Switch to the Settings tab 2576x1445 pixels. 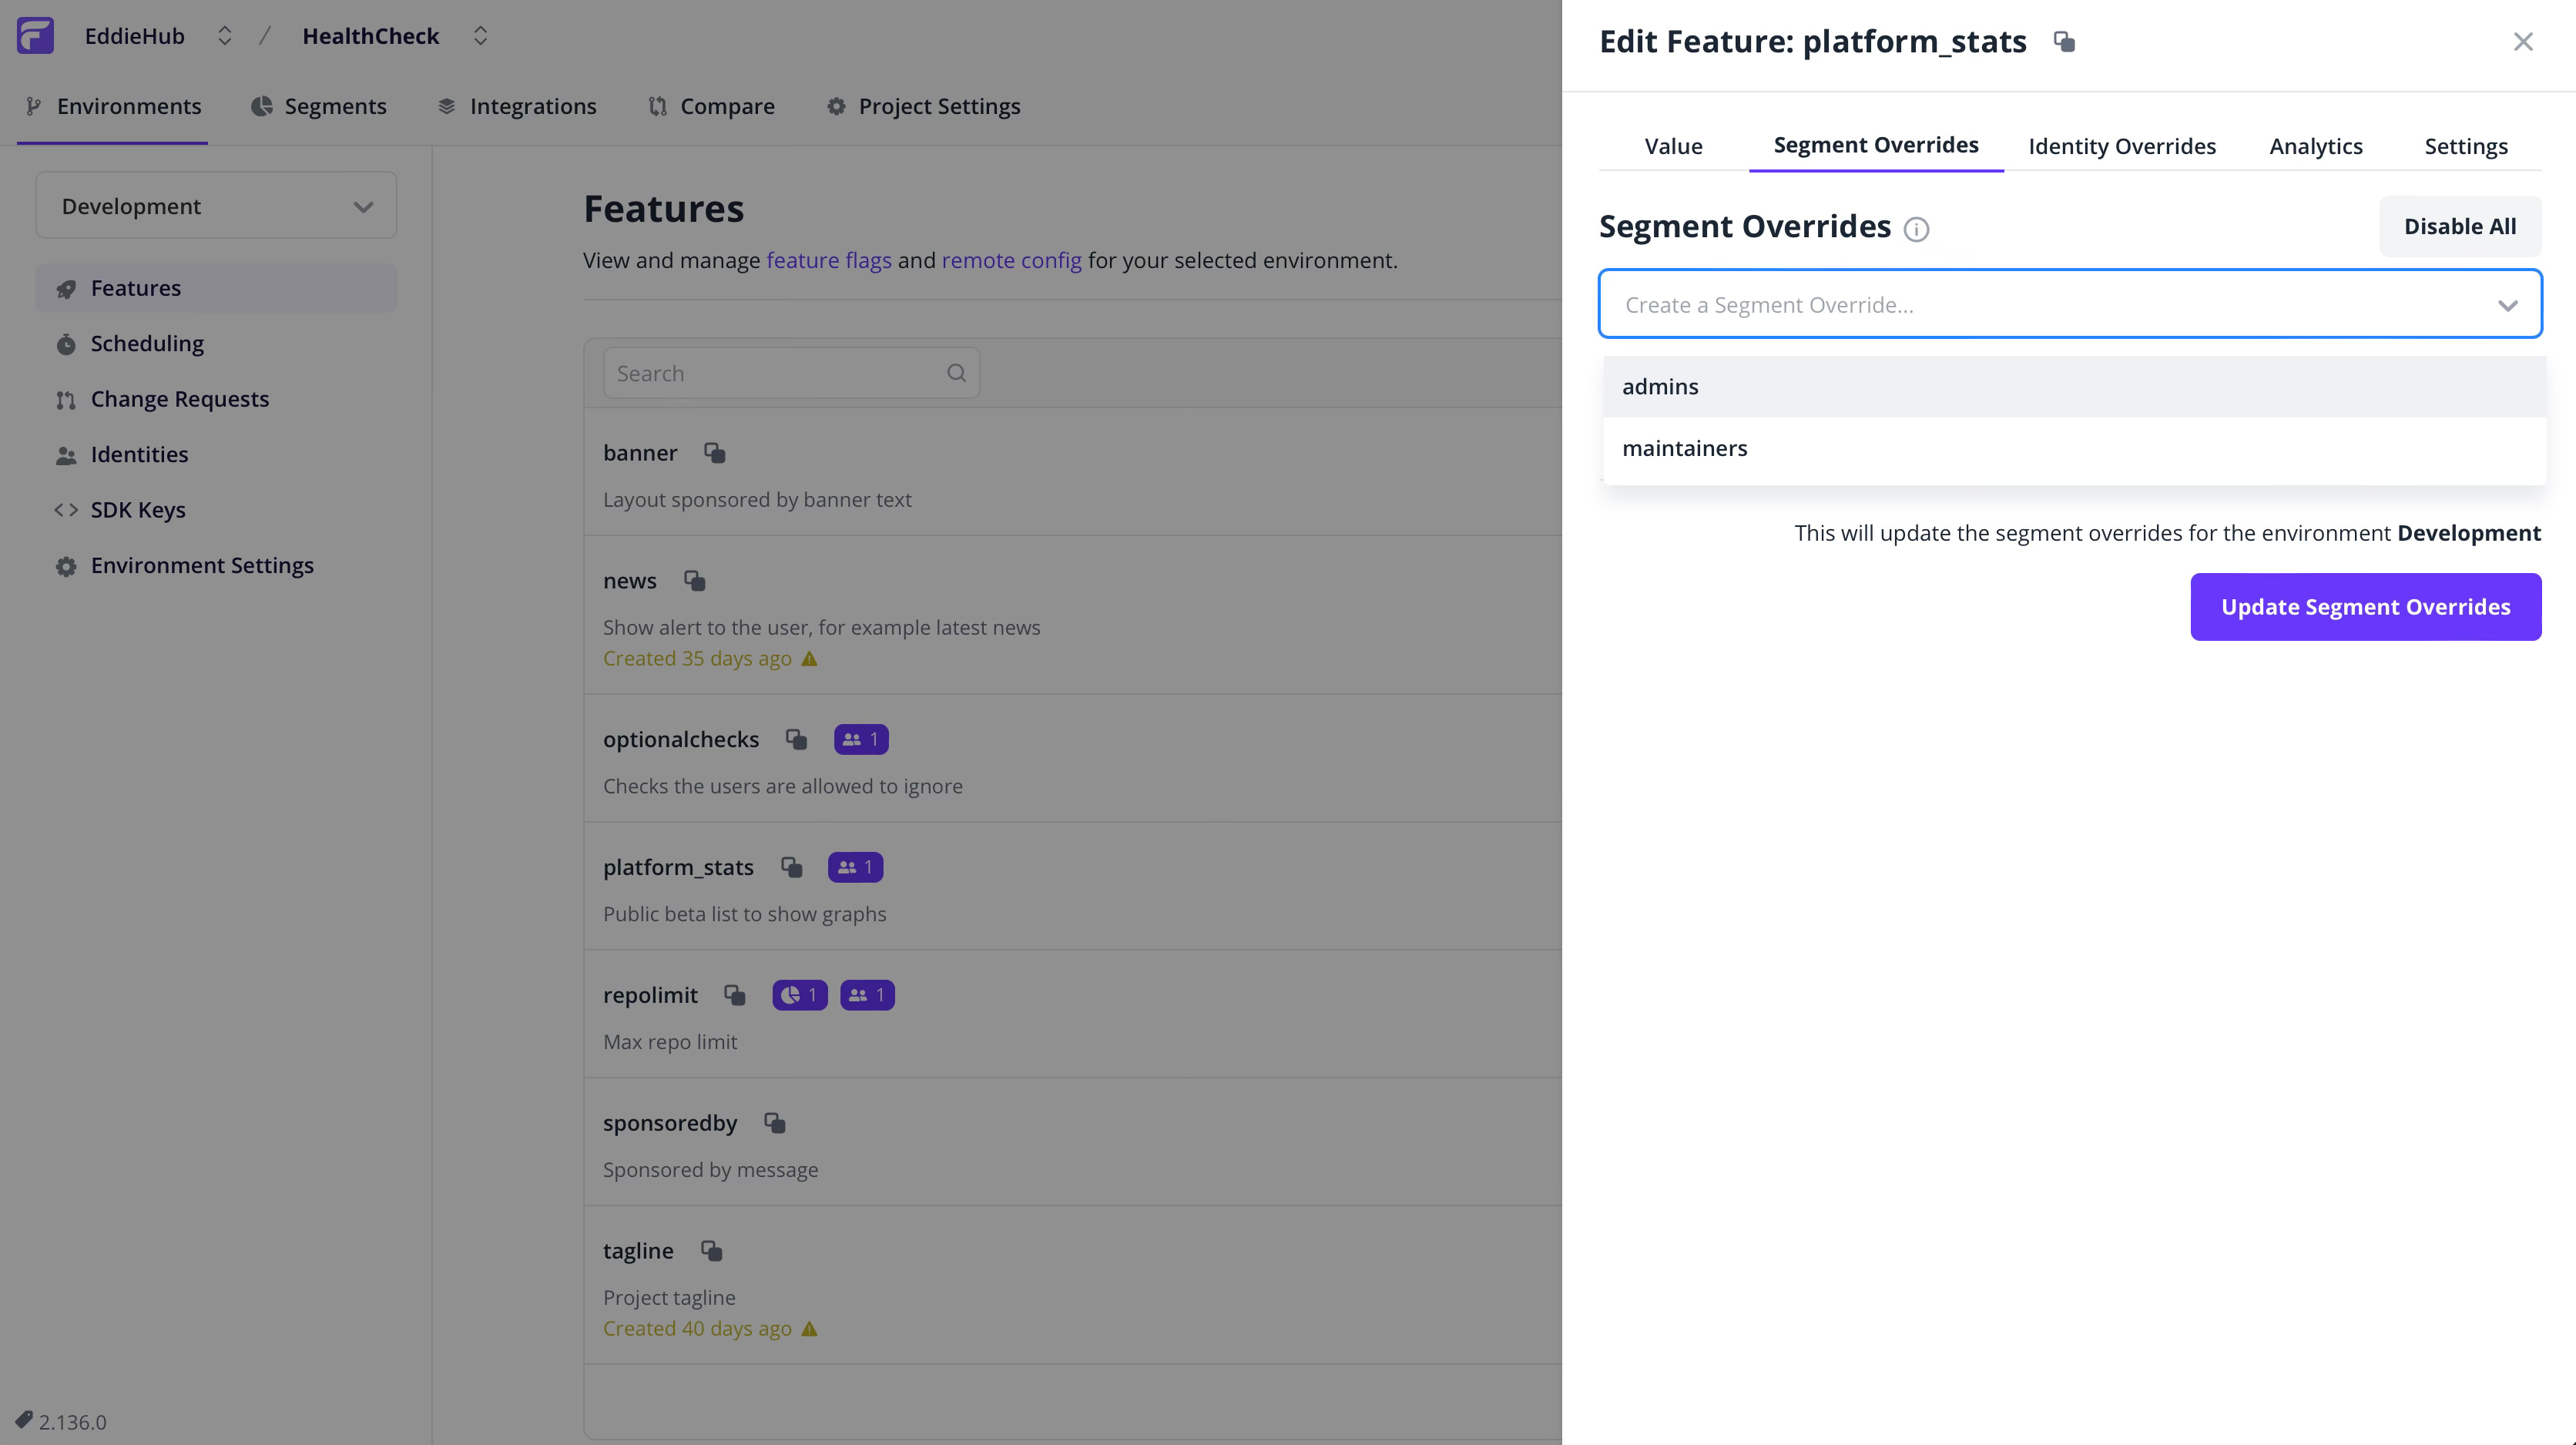pyautogui.click(x=2466, y=146)
